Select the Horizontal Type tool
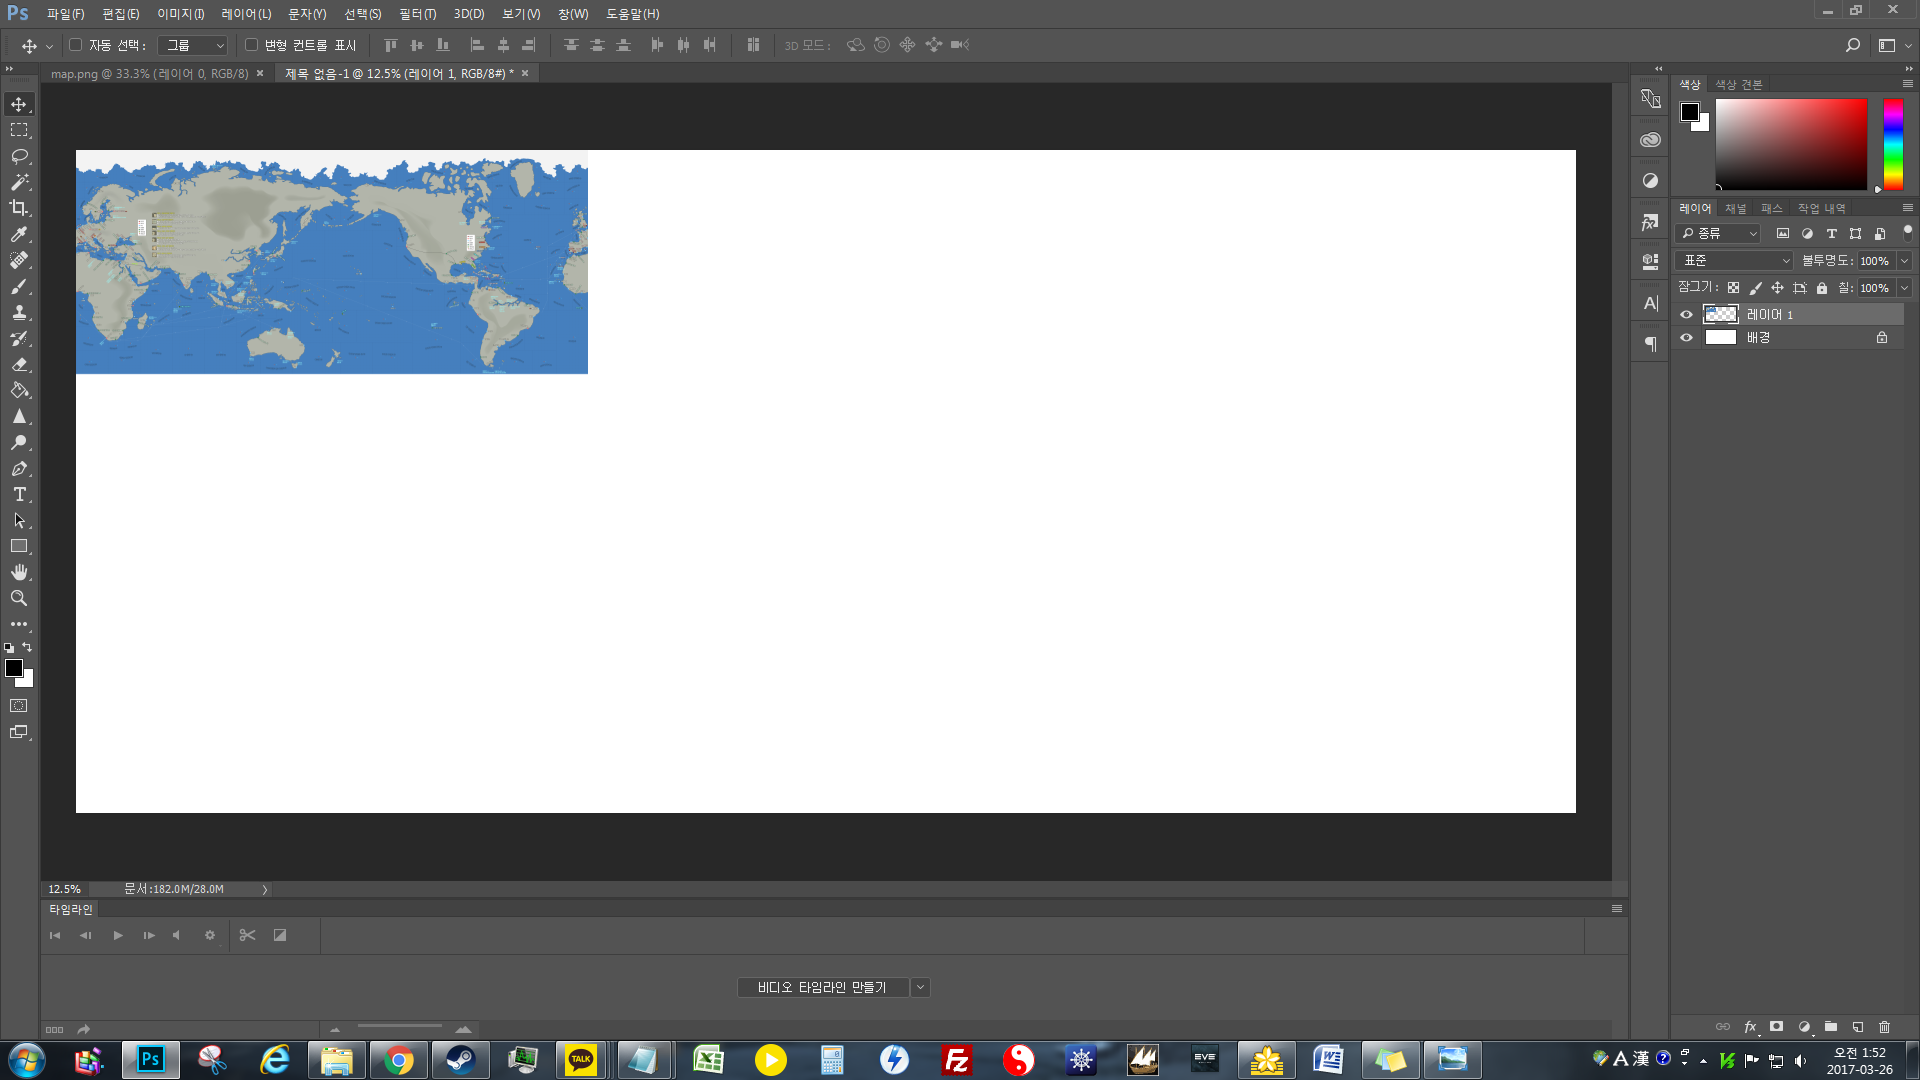Screen dimensions: 1920x1080 (x=19, y=494)
